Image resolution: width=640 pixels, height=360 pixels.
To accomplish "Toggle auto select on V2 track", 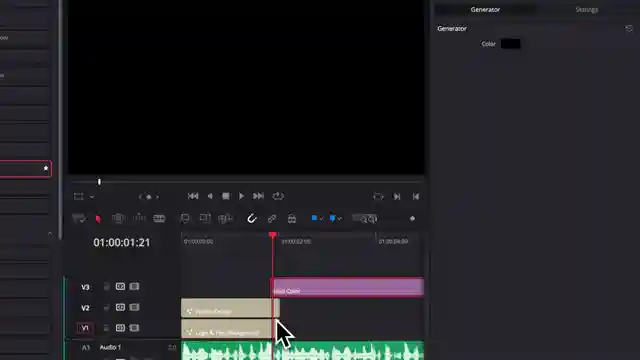I will click(120, 307).
